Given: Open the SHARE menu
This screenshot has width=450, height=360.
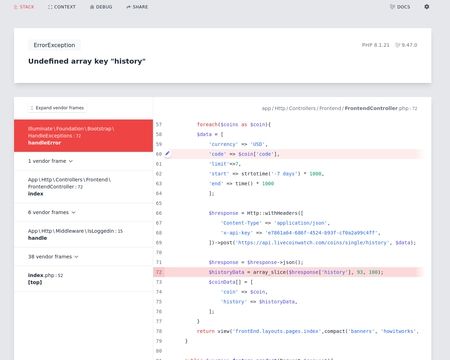Looking at the screenshot, I should click(137, 7).
